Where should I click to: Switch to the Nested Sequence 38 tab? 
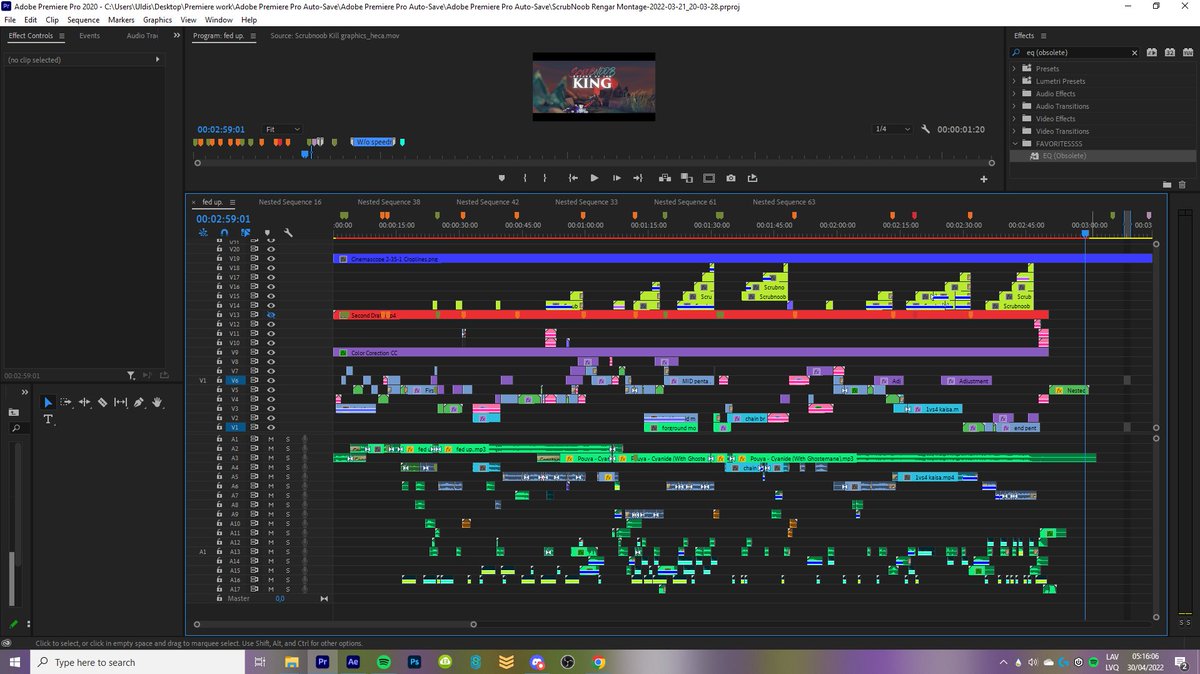point(389,201)
